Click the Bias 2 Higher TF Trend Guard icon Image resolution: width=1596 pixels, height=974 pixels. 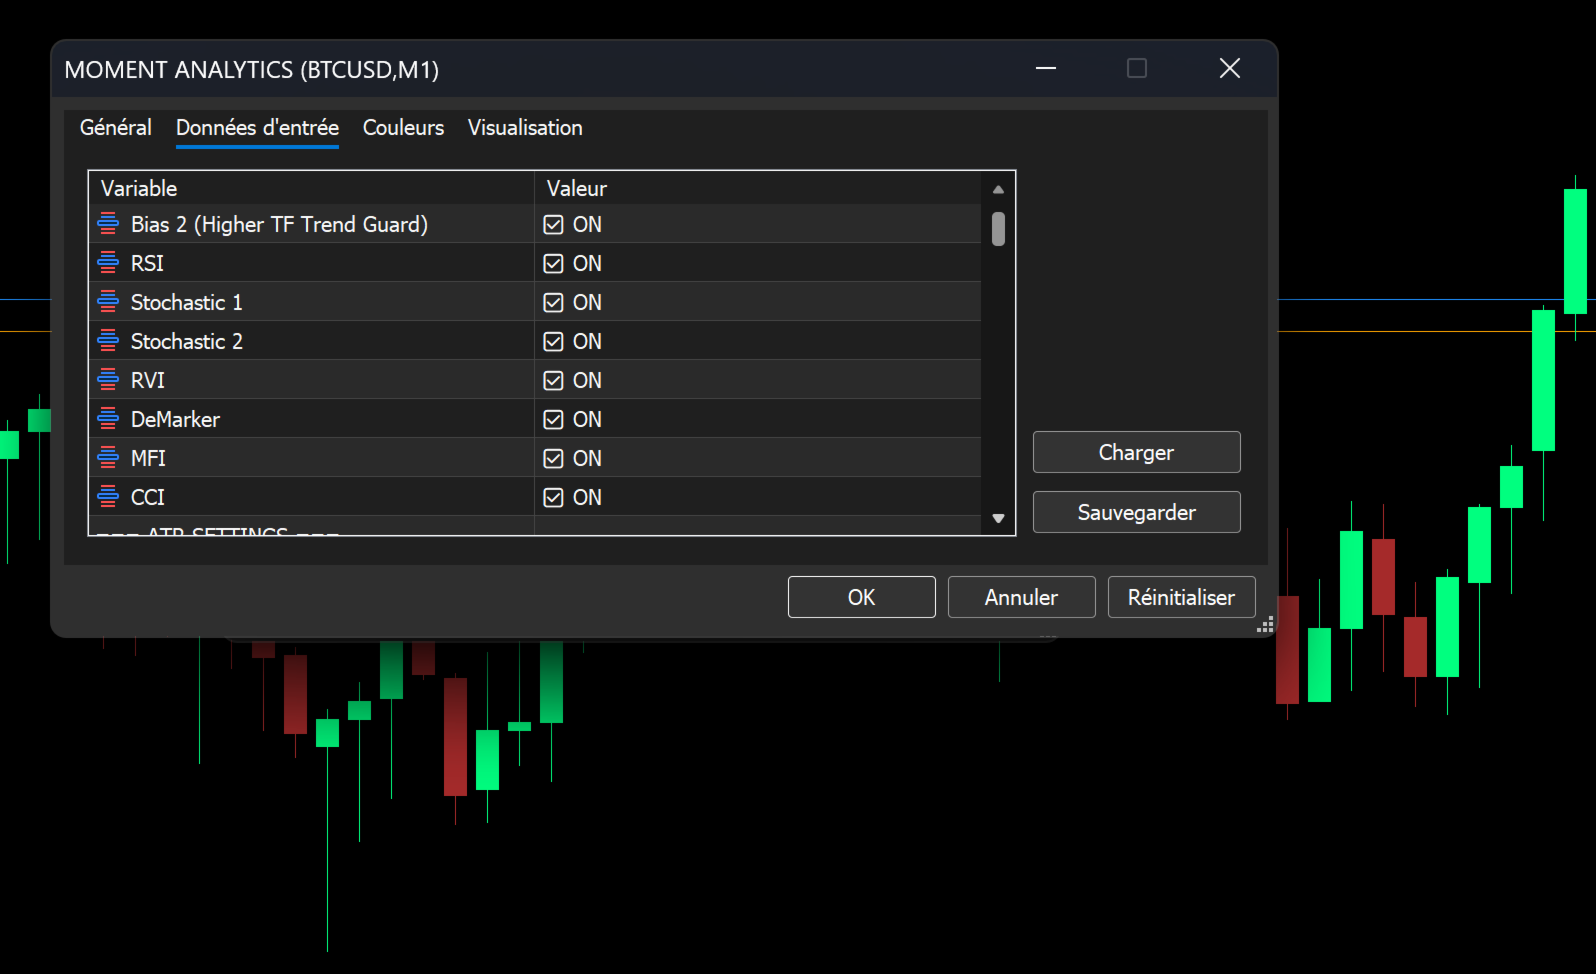point(108,224)
